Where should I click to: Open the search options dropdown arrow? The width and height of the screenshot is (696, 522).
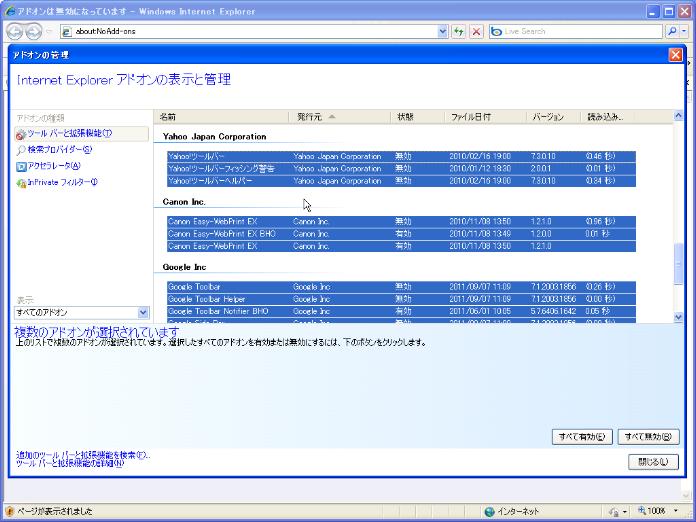[x=684, y=32]
